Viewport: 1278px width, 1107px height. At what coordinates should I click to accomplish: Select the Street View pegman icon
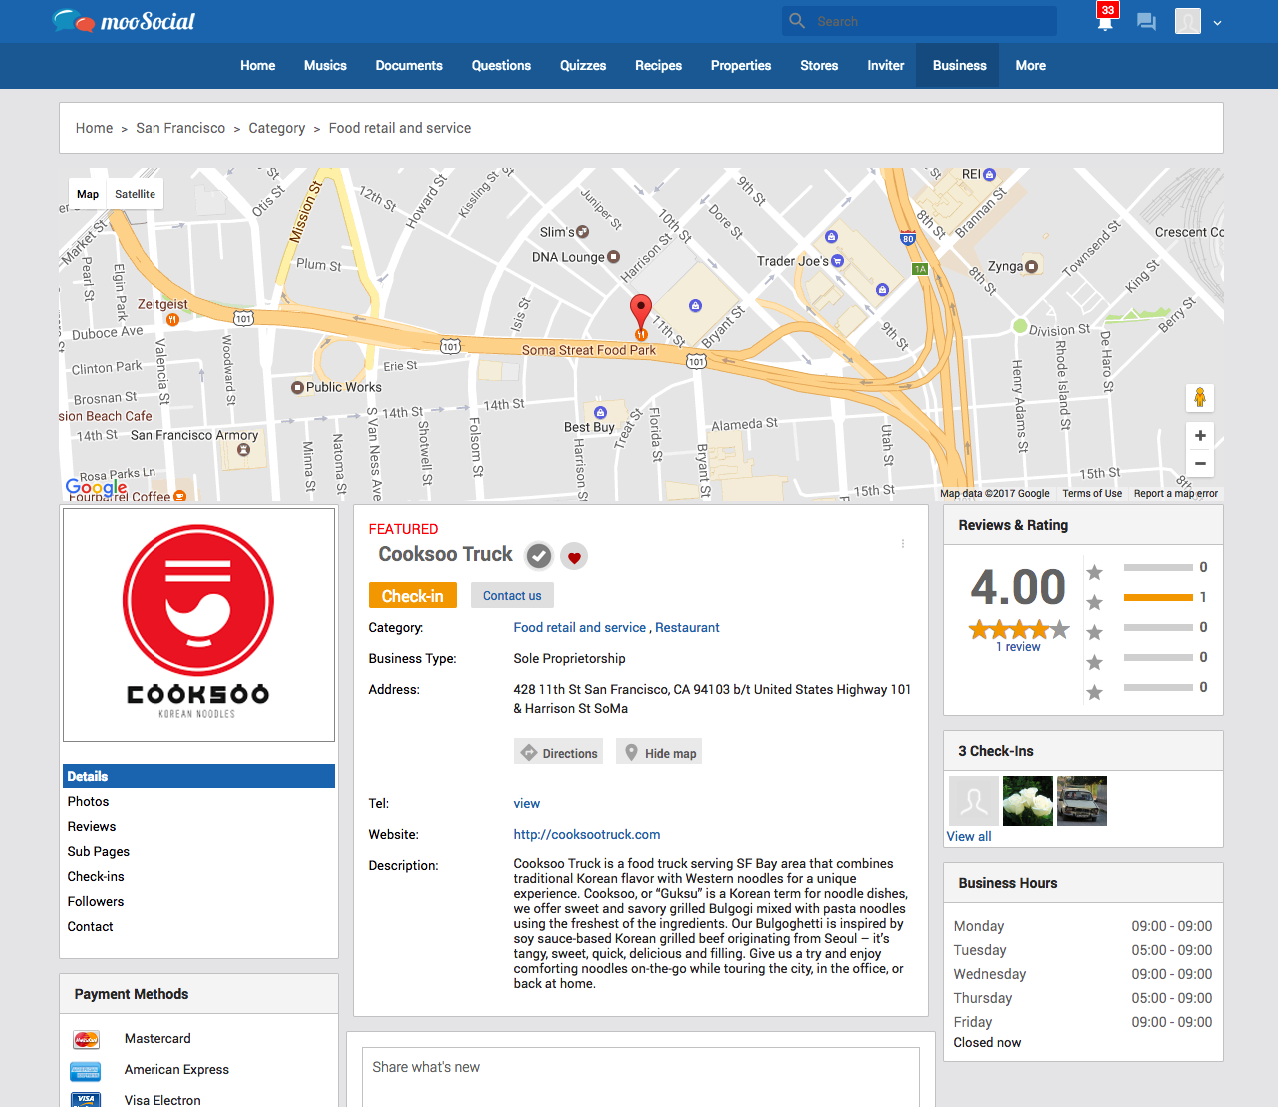1200,397
